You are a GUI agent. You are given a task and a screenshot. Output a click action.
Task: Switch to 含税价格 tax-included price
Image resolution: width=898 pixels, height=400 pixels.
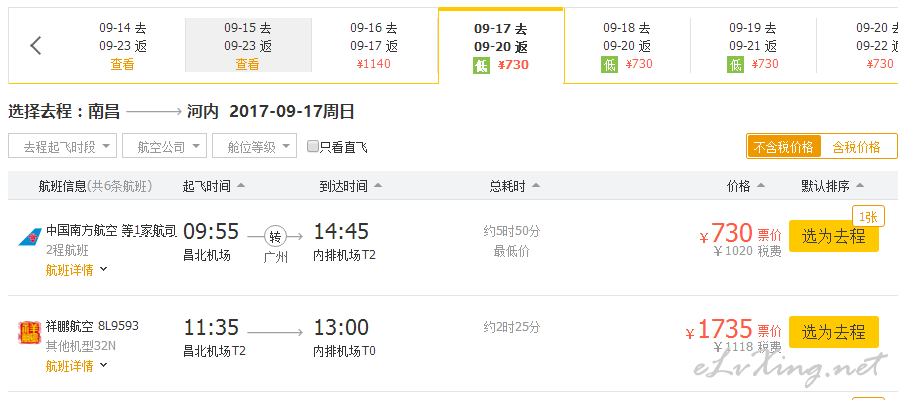[x=856, y=147]
